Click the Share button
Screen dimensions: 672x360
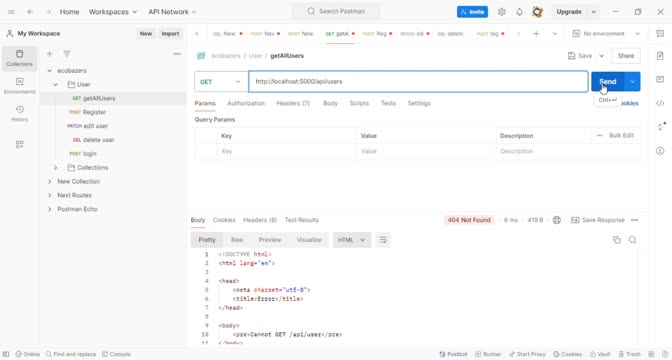pos(626,56)
